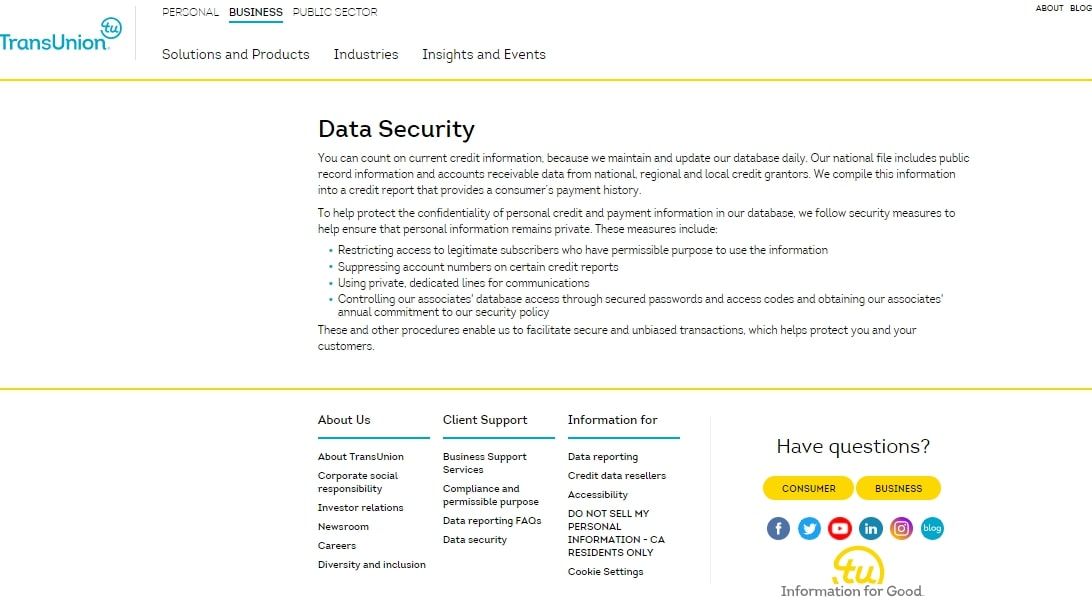
Task: Open TransUnion's Instagram via footer icon
Action: [901, 528]
